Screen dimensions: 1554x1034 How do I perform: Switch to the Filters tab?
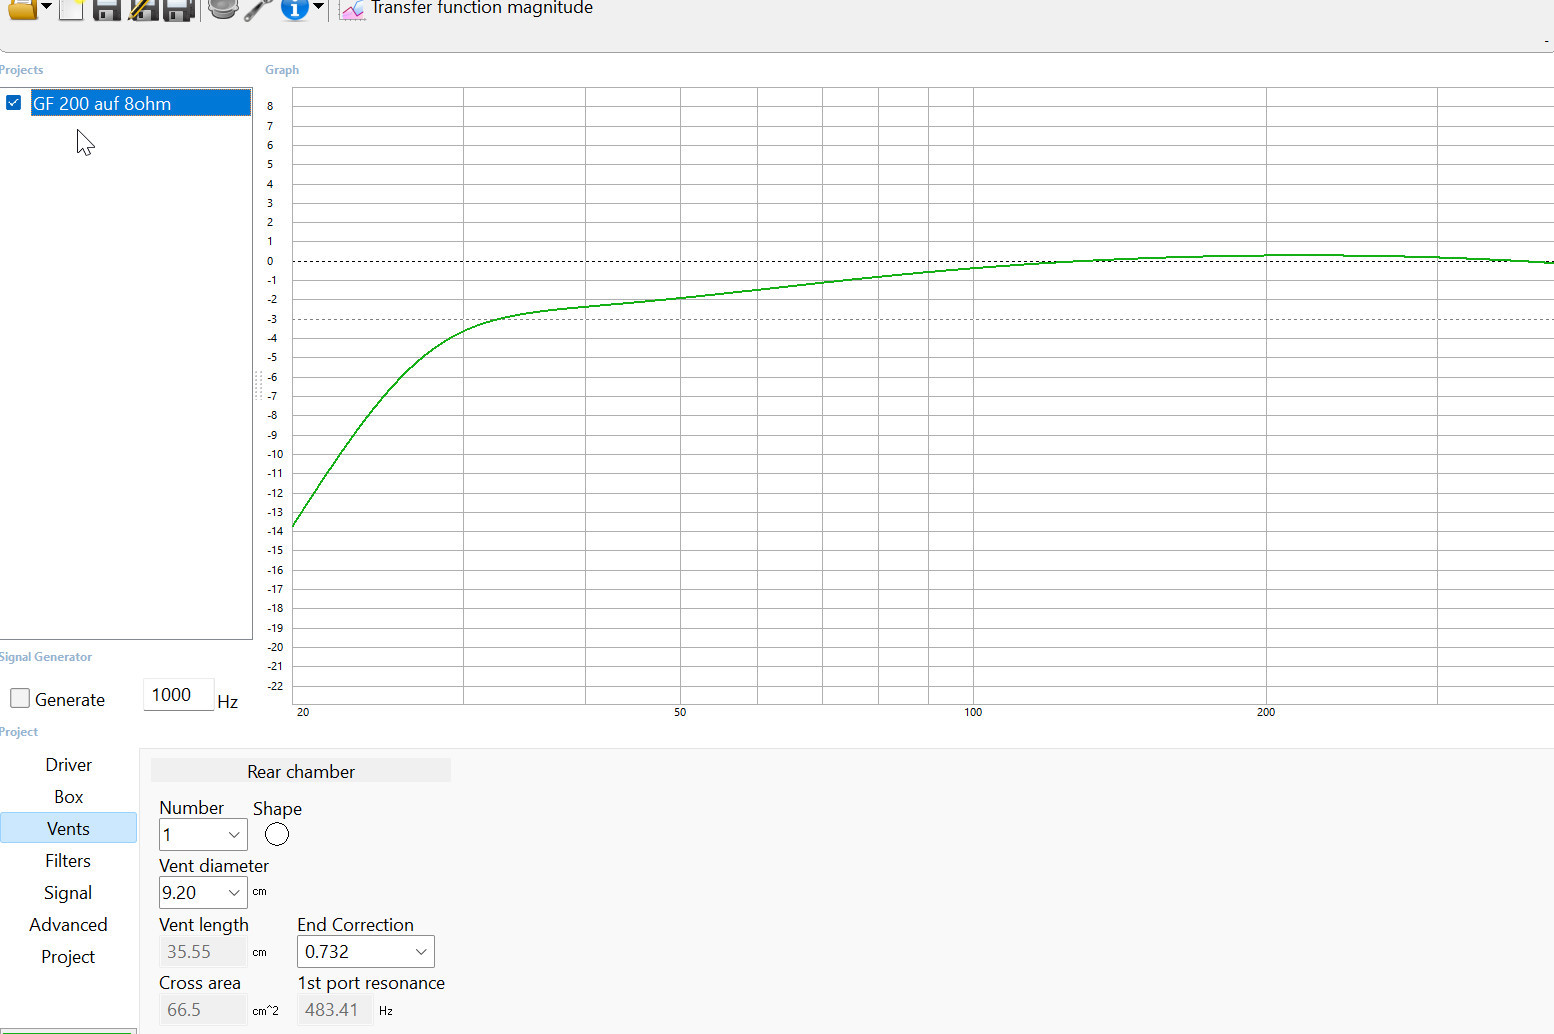[68, 861]
